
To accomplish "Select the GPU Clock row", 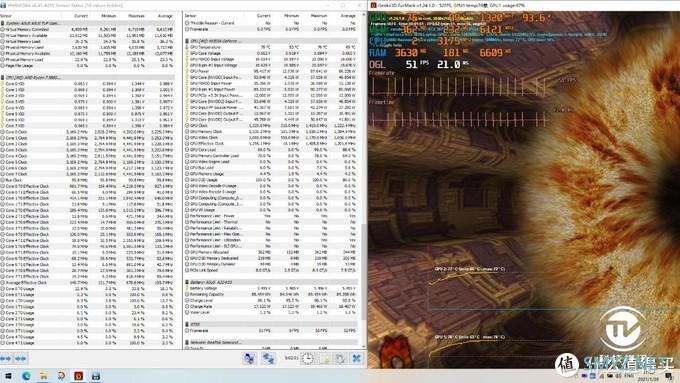I will 271,125.
